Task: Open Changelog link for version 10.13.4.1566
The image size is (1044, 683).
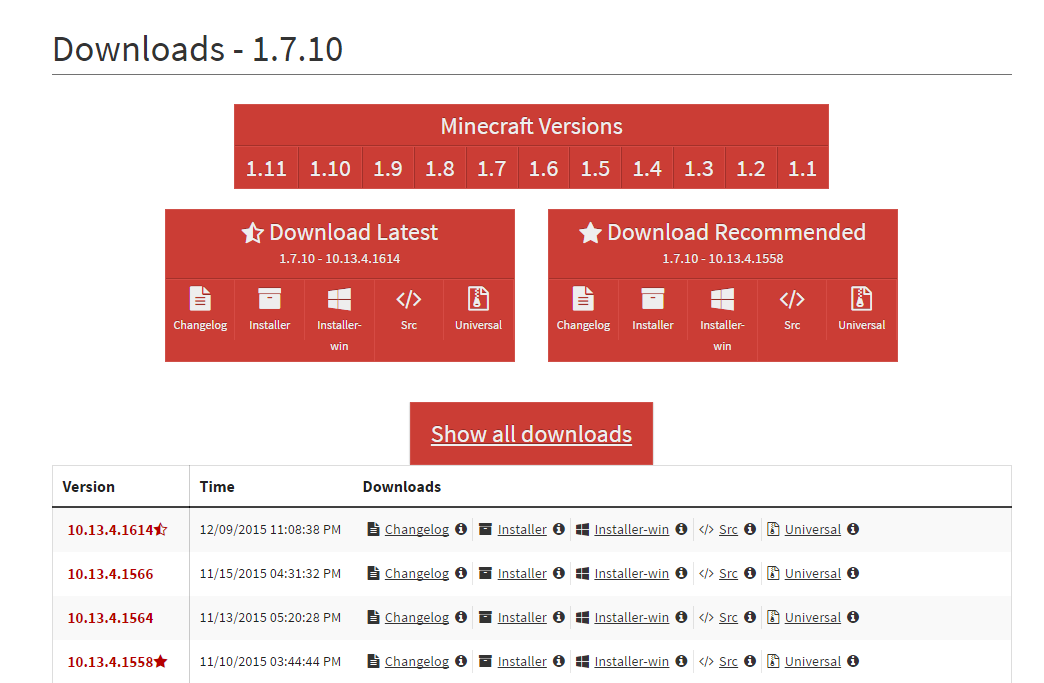Action: [417, 573]
